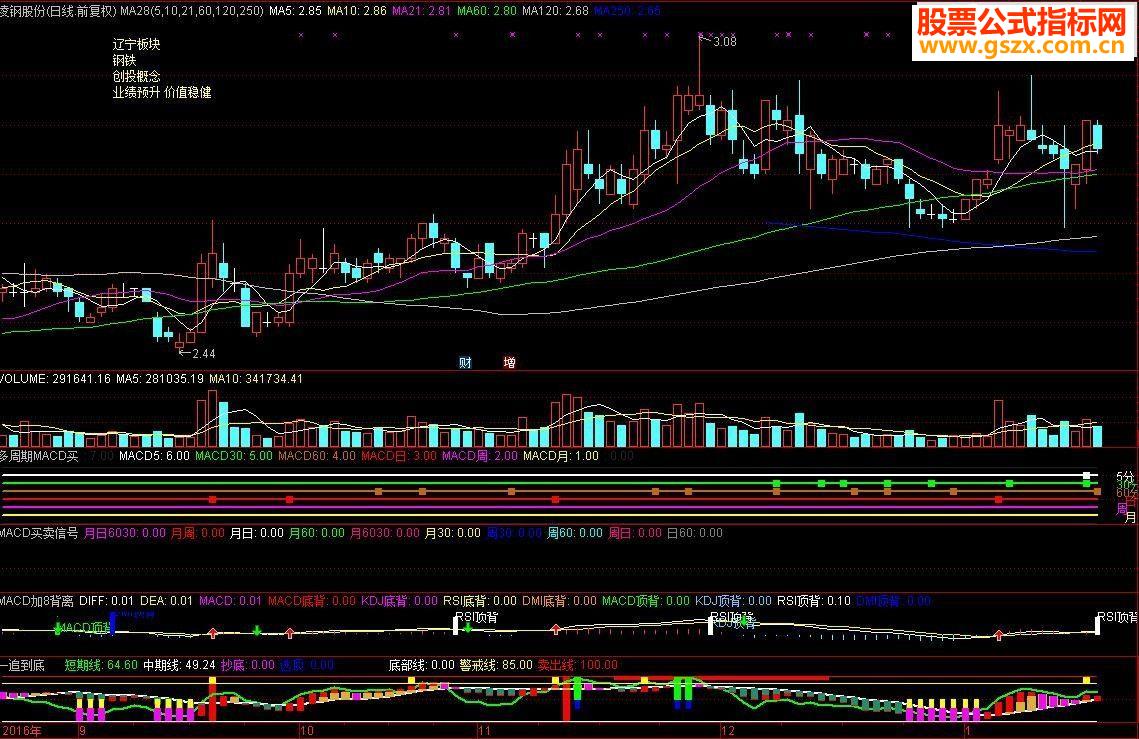1139x739 pixels.
Task: Select the MA10: 2.86 price label
Action: 357,11
